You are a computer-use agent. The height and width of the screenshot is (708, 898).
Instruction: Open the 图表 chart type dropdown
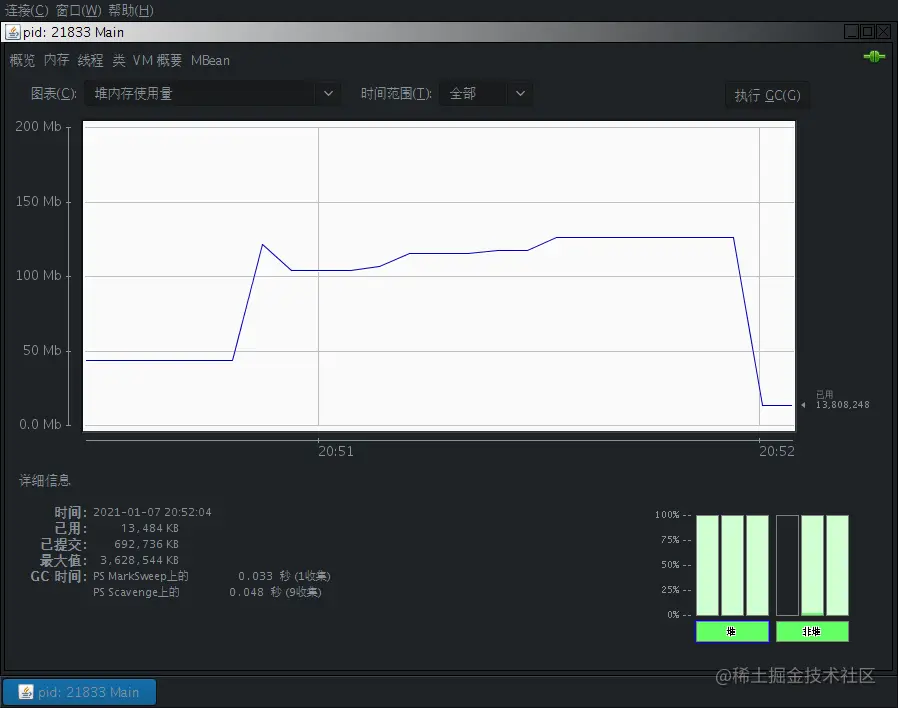point(212,93)
